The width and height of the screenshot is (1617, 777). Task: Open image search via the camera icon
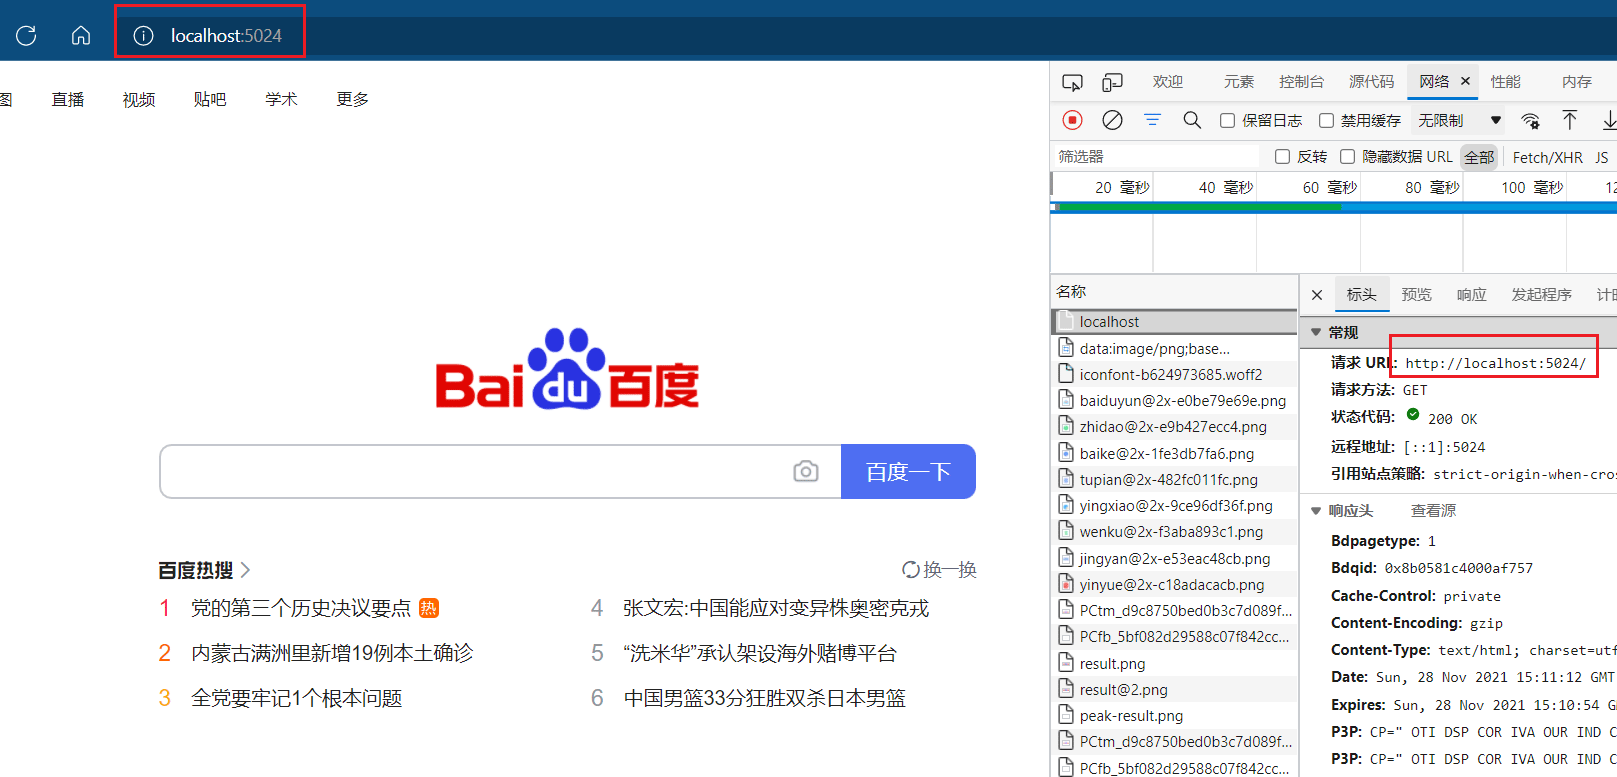click(806, 471)
